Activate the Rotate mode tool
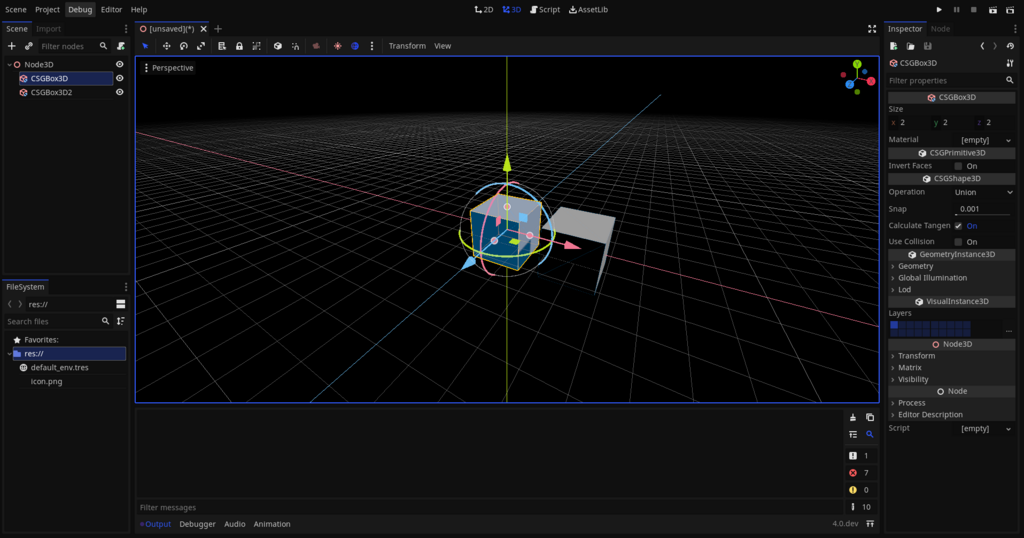The width and height of the screenshot is (1024, 538). [x=184, y=46]
